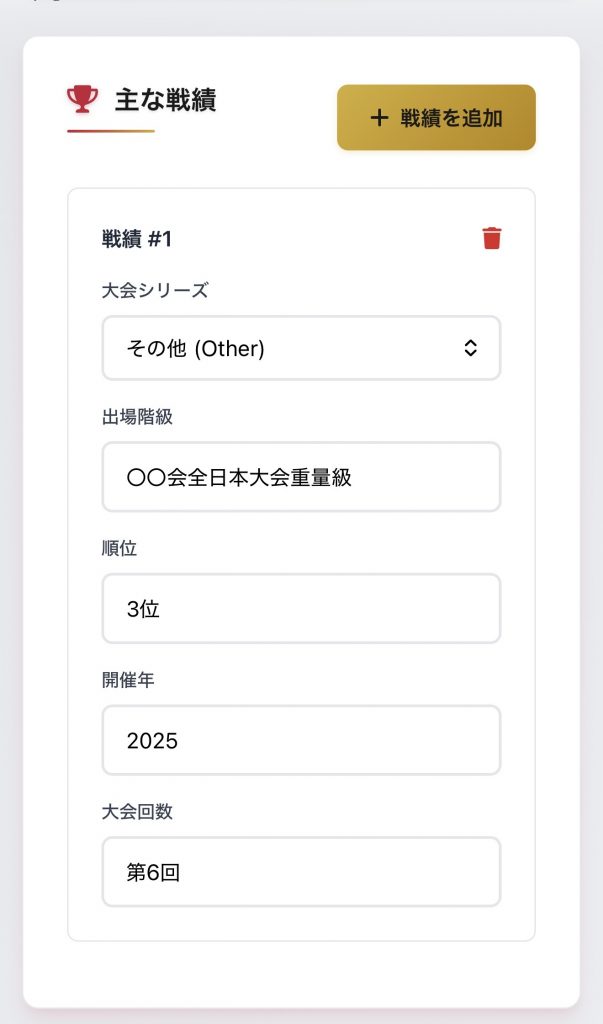Click the trophy icon beside 主な戦績

[x=83, y=99]
